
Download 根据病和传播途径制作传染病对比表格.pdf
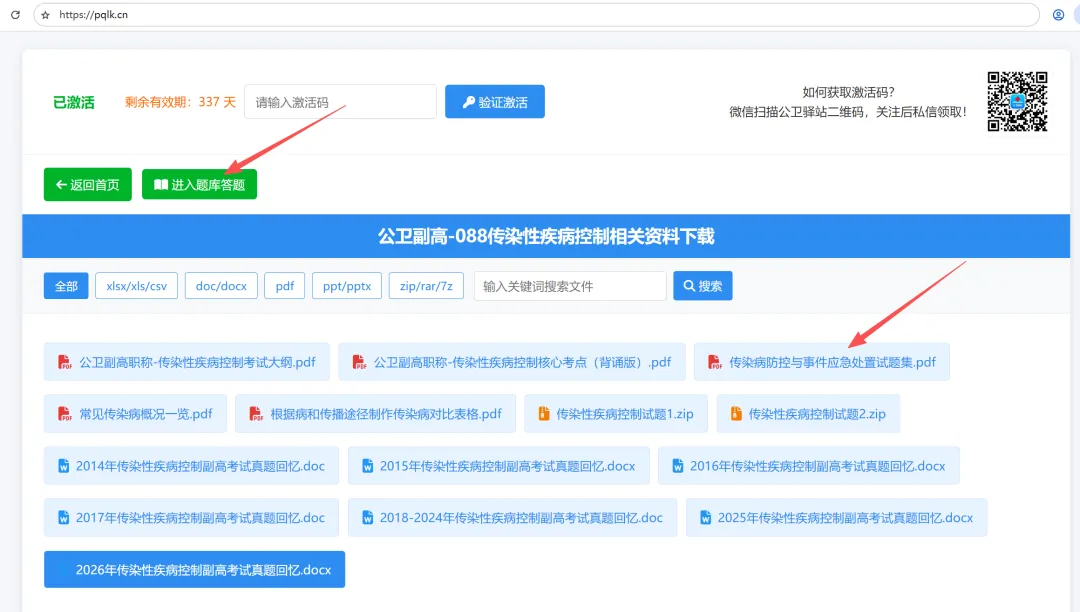375,414
